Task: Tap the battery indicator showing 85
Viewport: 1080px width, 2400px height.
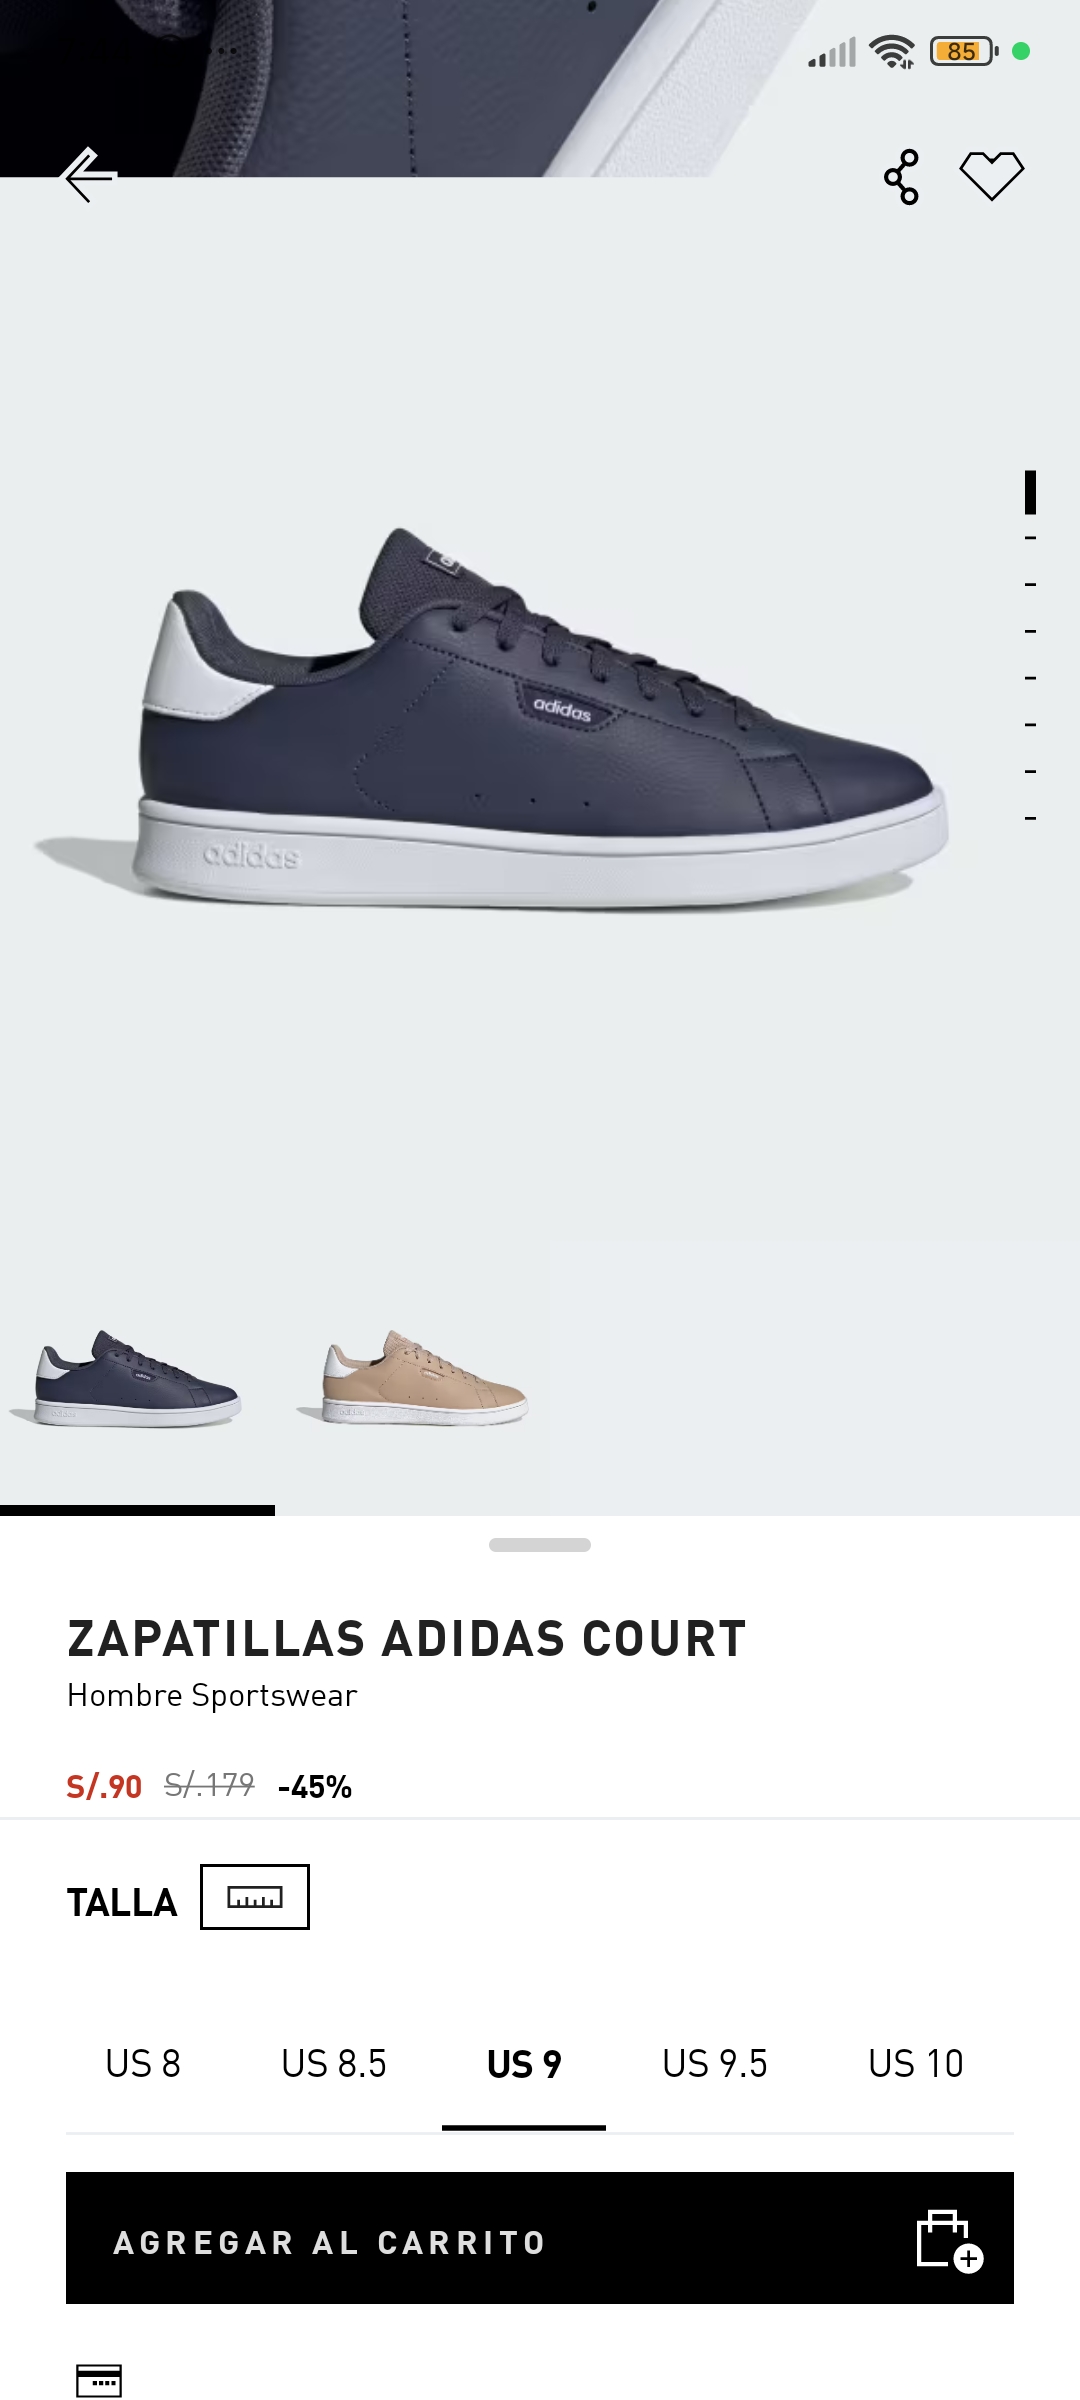Action: [964, 51]
